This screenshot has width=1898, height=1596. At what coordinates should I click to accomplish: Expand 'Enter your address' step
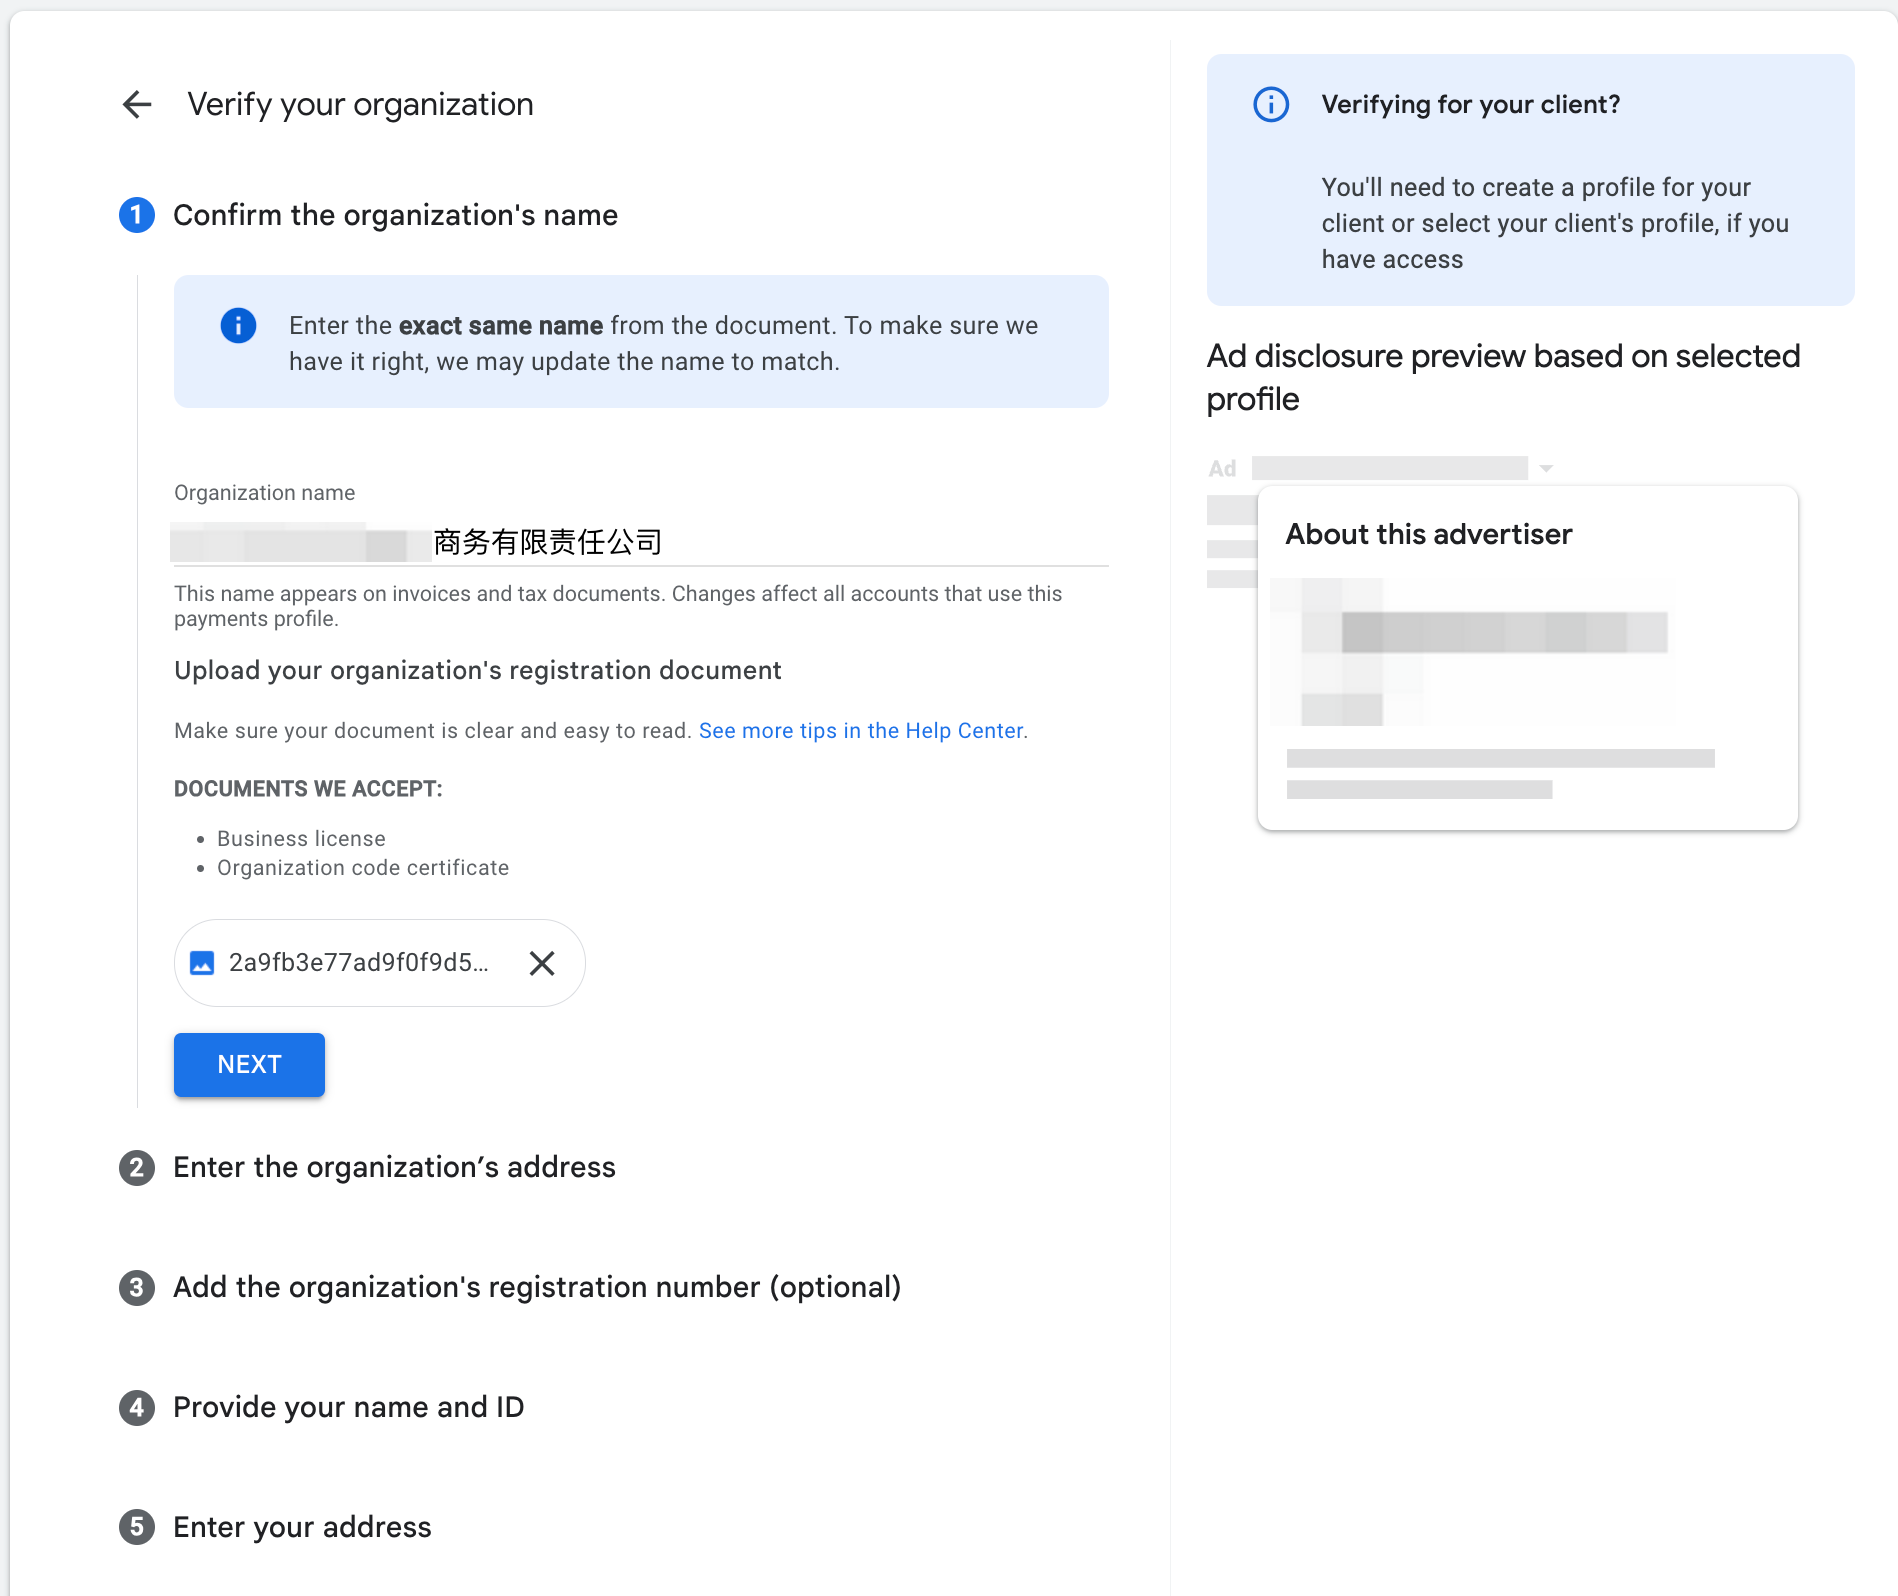302,1527
